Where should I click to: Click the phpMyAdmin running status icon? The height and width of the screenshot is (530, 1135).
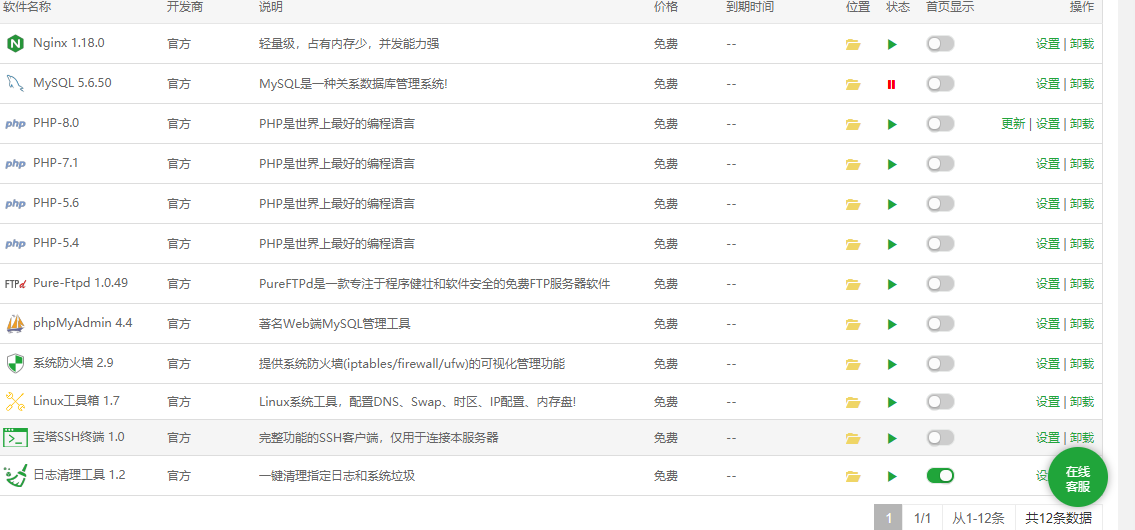(892, 324)
